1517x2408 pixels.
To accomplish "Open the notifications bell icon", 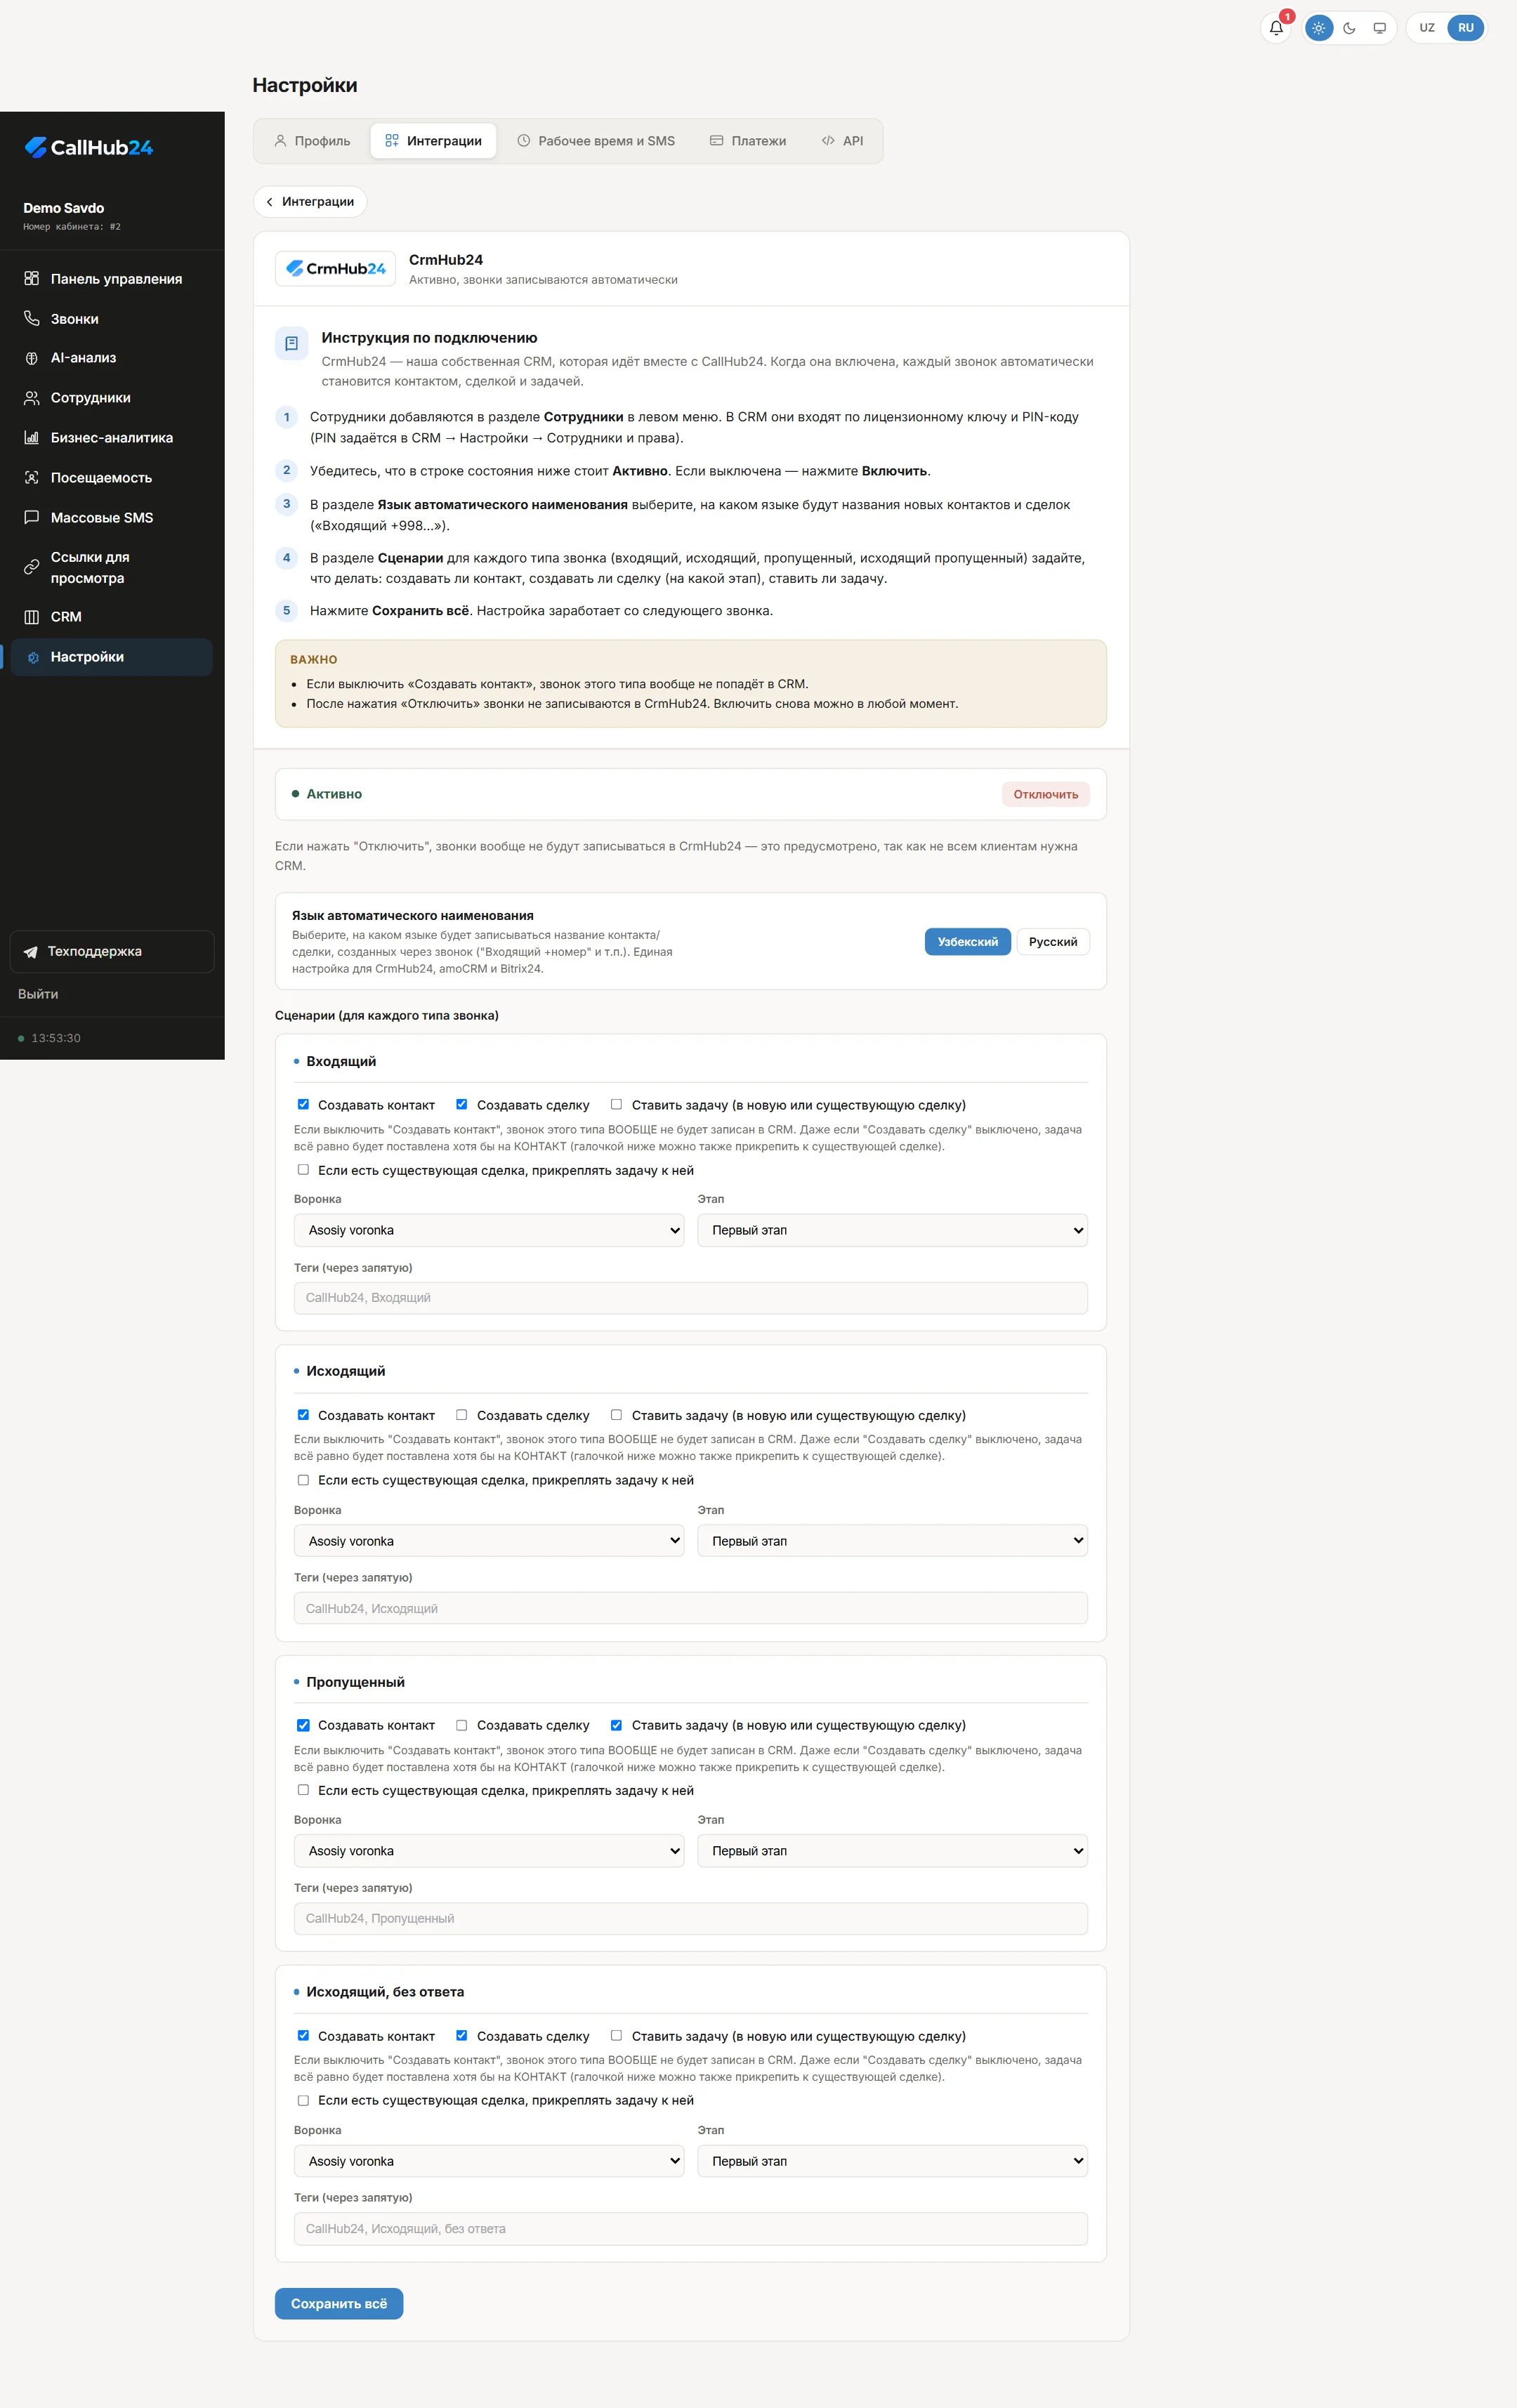I will tap(1276, 28).
